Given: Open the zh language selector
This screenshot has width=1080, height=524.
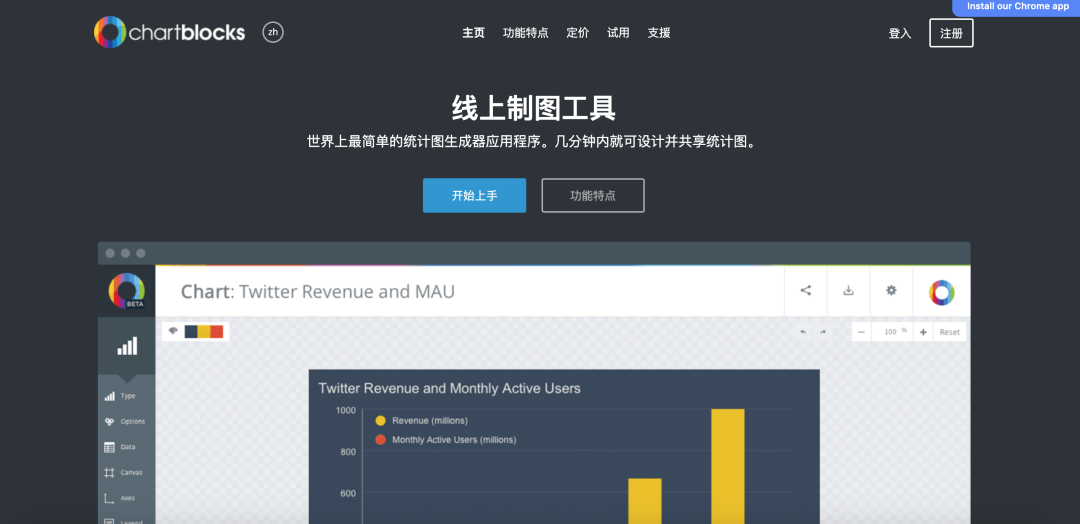Looking at the screenshot, I should [273, 32].
